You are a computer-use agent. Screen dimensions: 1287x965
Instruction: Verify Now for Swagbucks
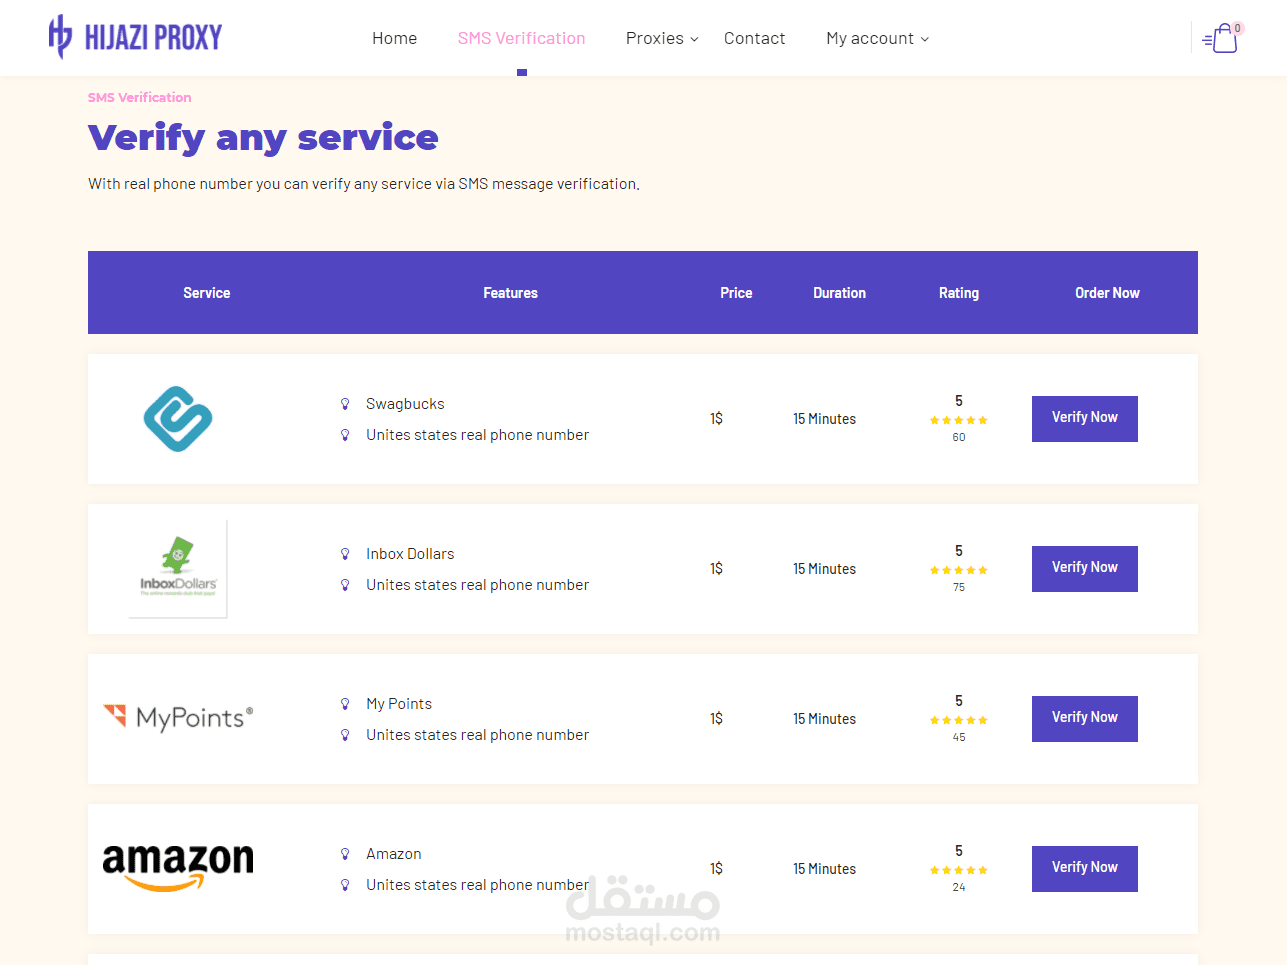tap(1085, 418)
